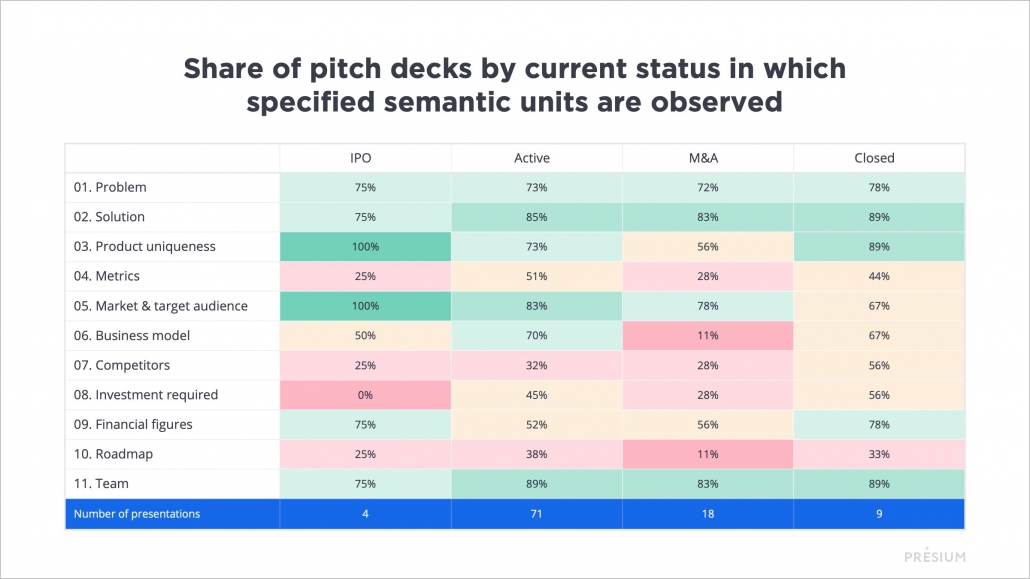Click the chart title text

[x=515, y=85]
